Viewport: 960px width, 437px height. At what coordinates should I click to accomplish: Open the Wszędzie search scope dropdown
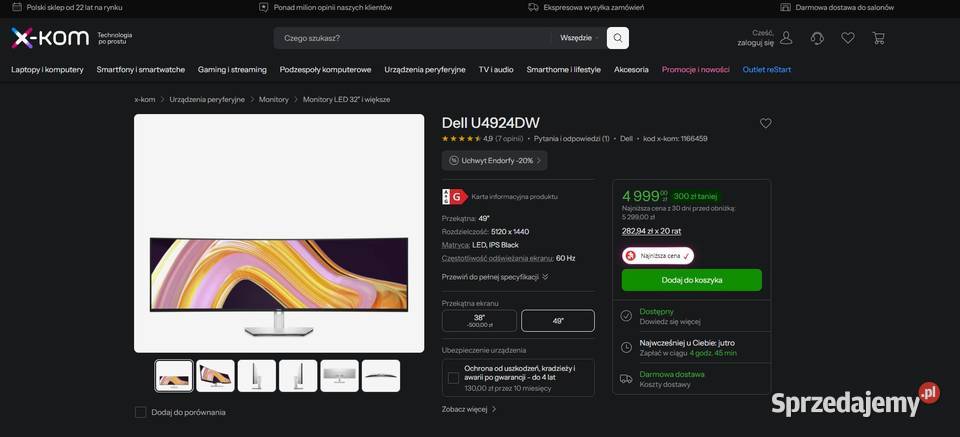click(x=579, y=38)
